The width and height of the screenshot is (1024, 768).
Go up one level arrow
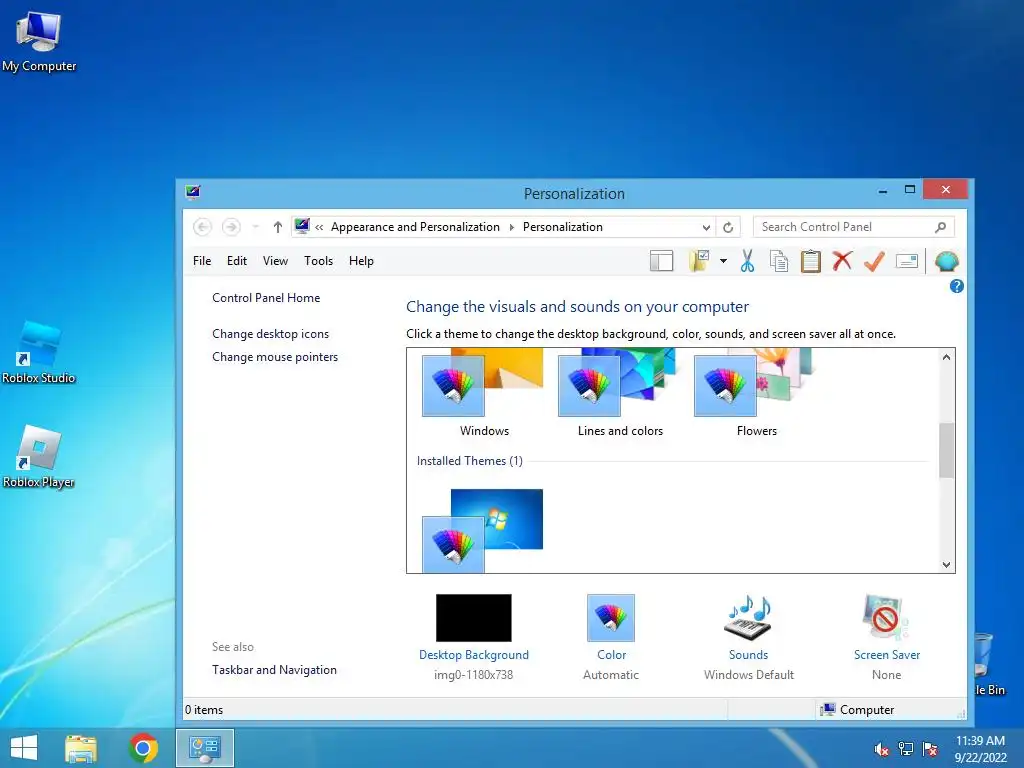[x=278, y=227]
